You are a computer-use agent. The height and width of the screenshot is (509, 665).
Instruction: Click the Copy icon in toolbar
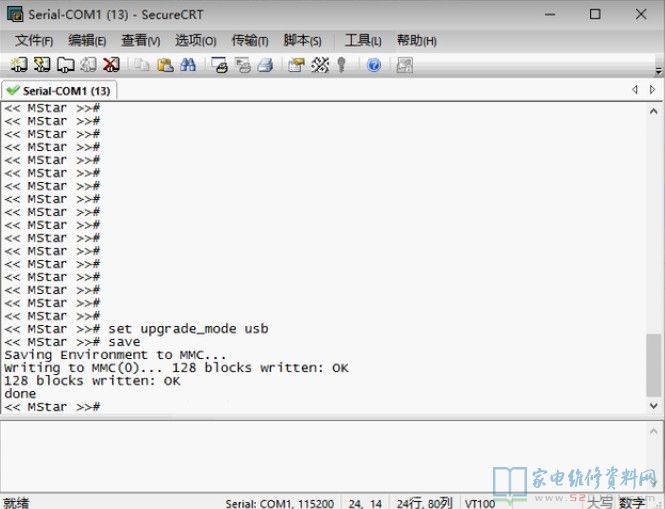click(x=142, y=65)
